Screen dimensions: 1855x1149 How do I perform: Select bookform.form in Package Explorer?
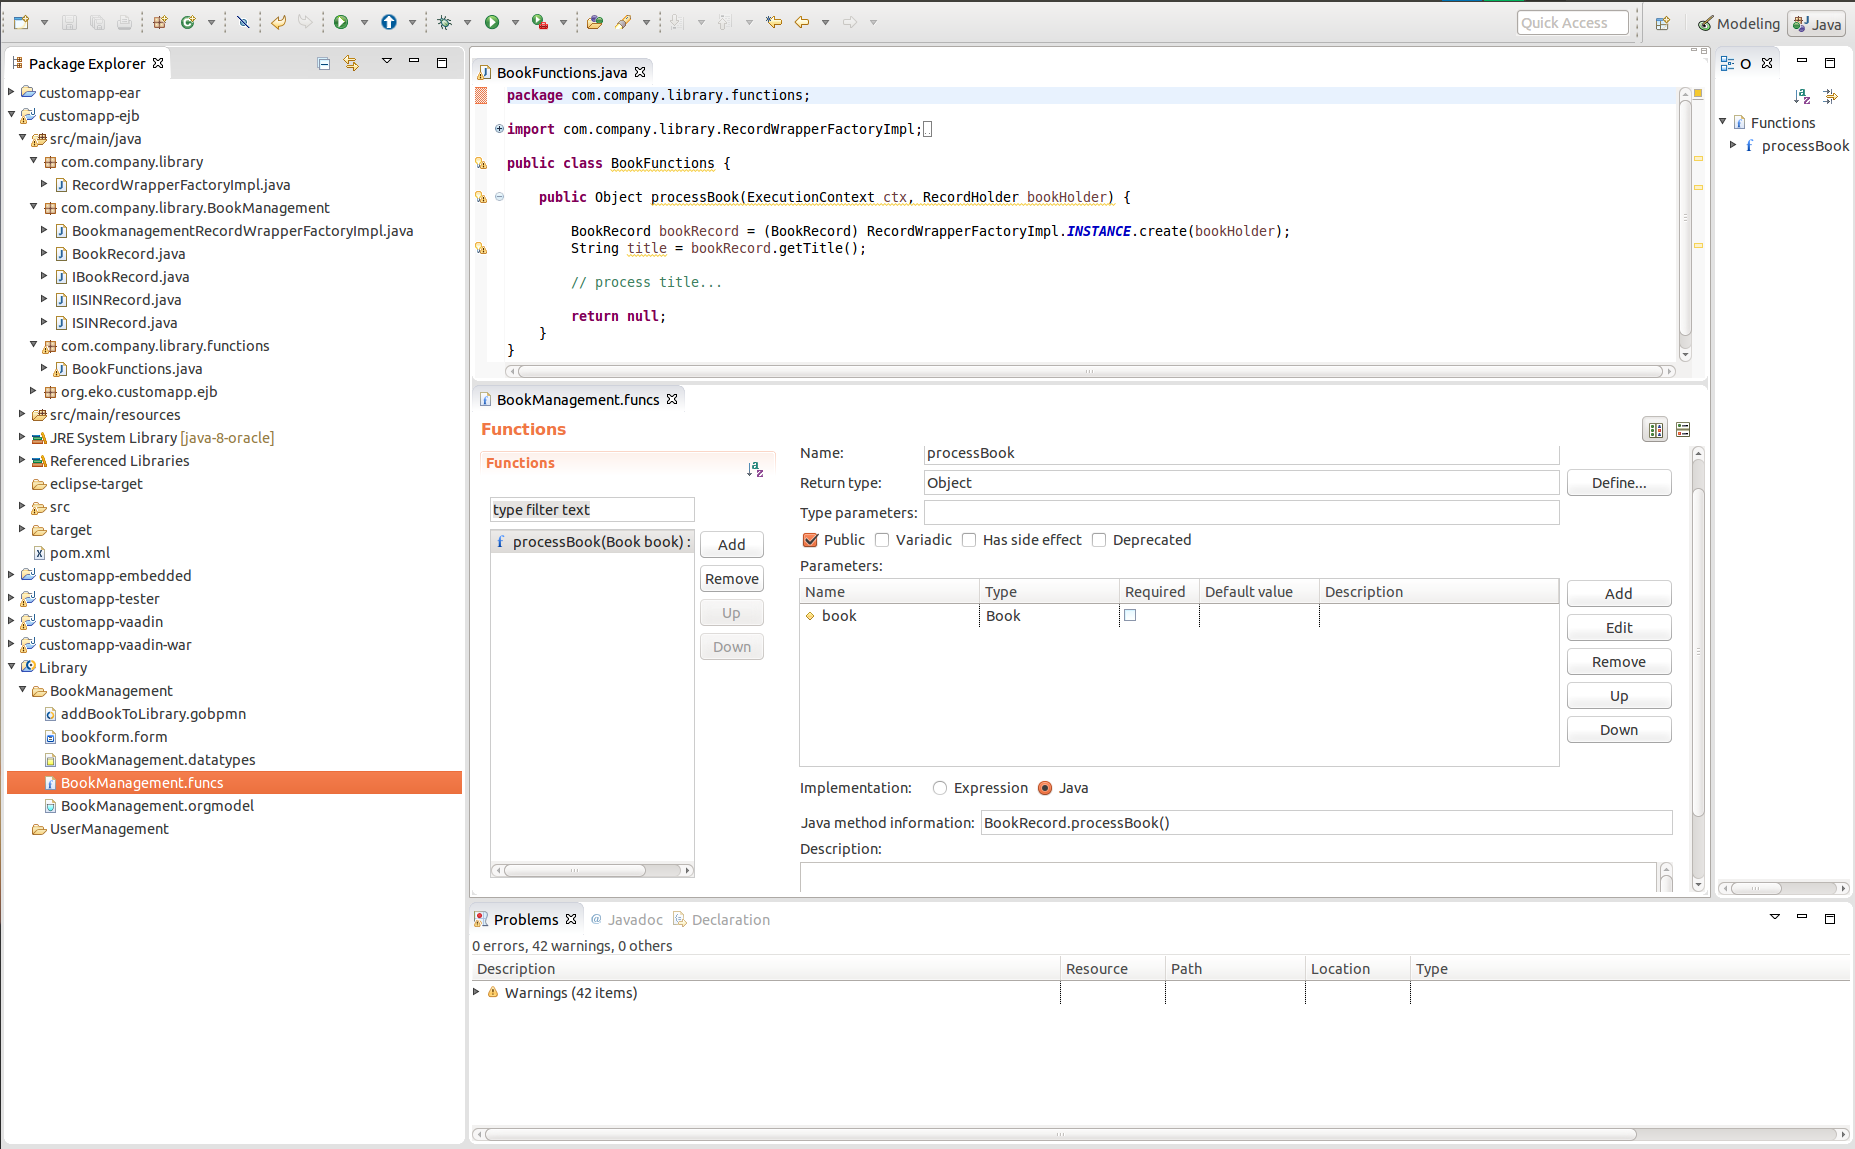[114, 737]
